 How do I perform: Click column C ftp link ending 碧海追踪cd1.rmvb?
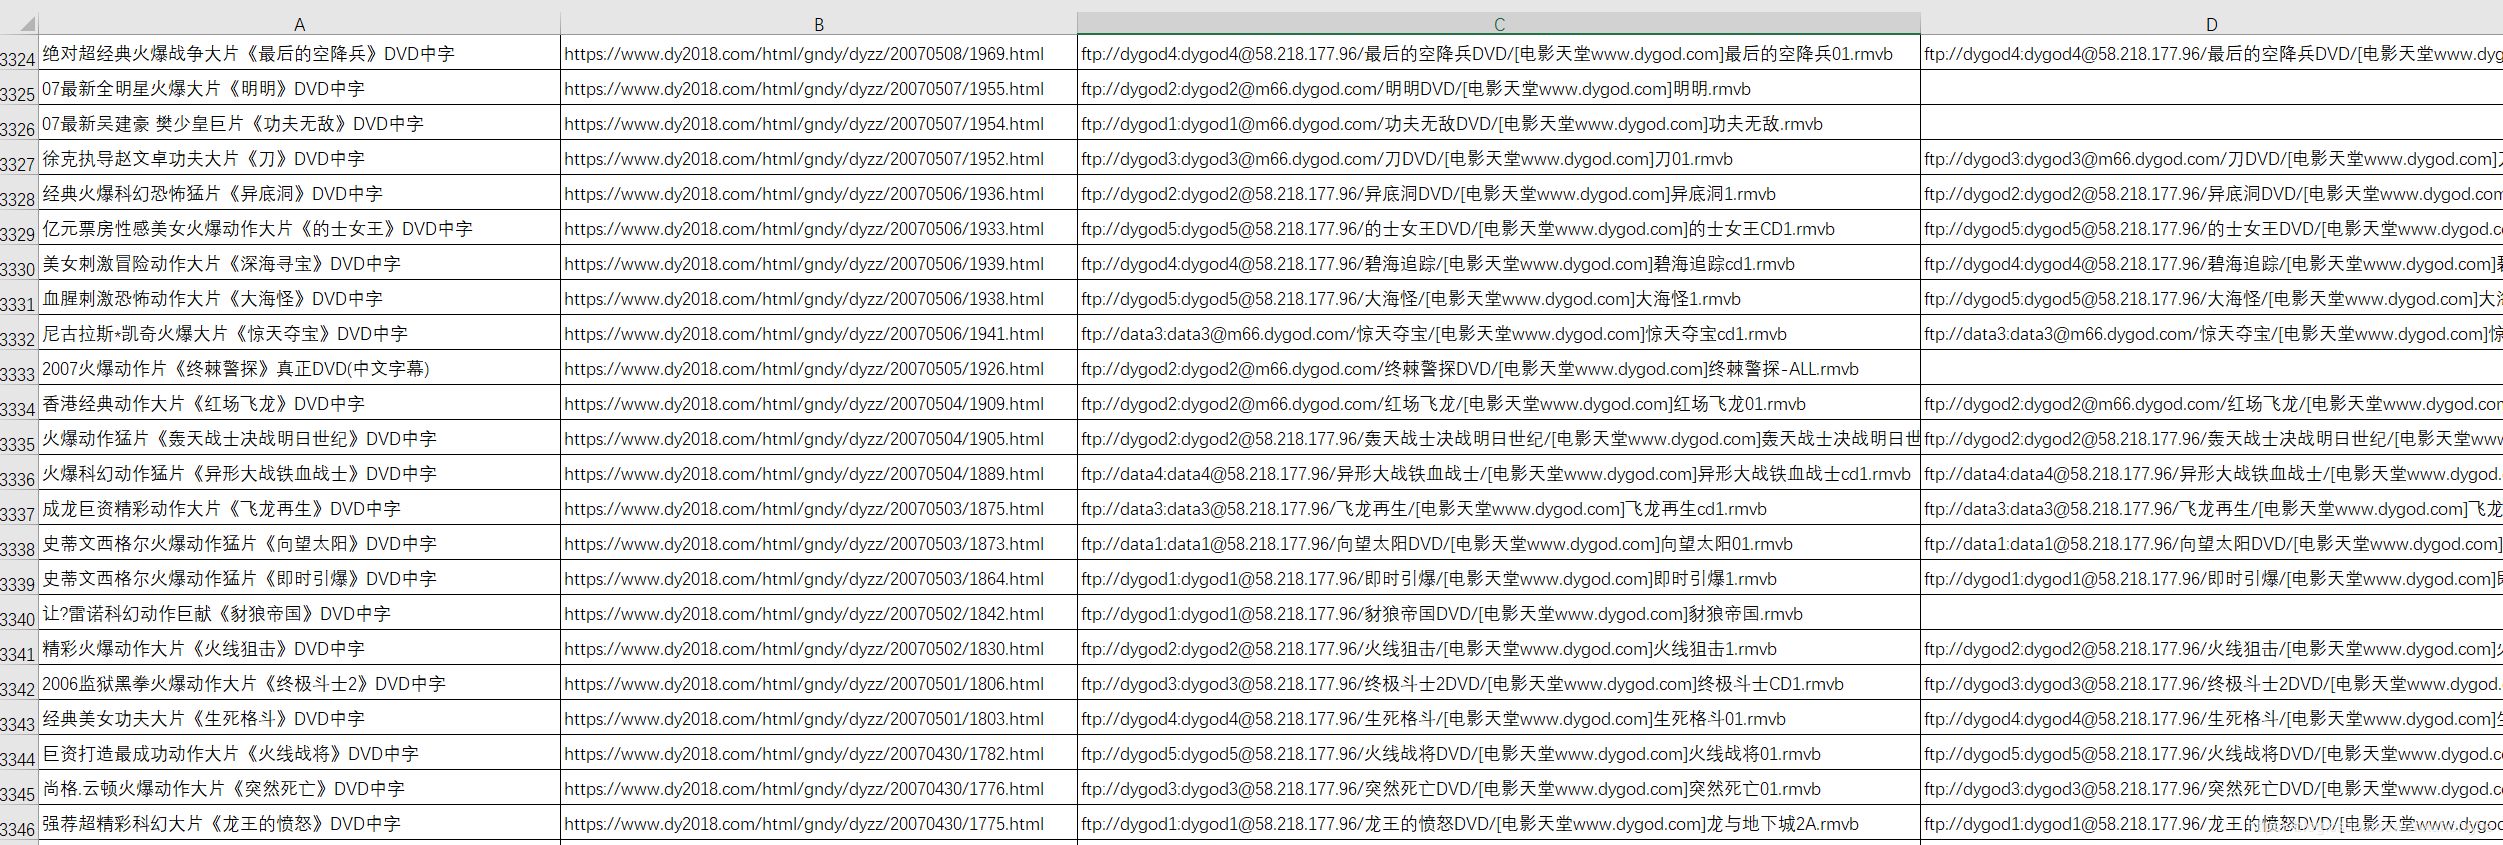[x=1438, y=264]
